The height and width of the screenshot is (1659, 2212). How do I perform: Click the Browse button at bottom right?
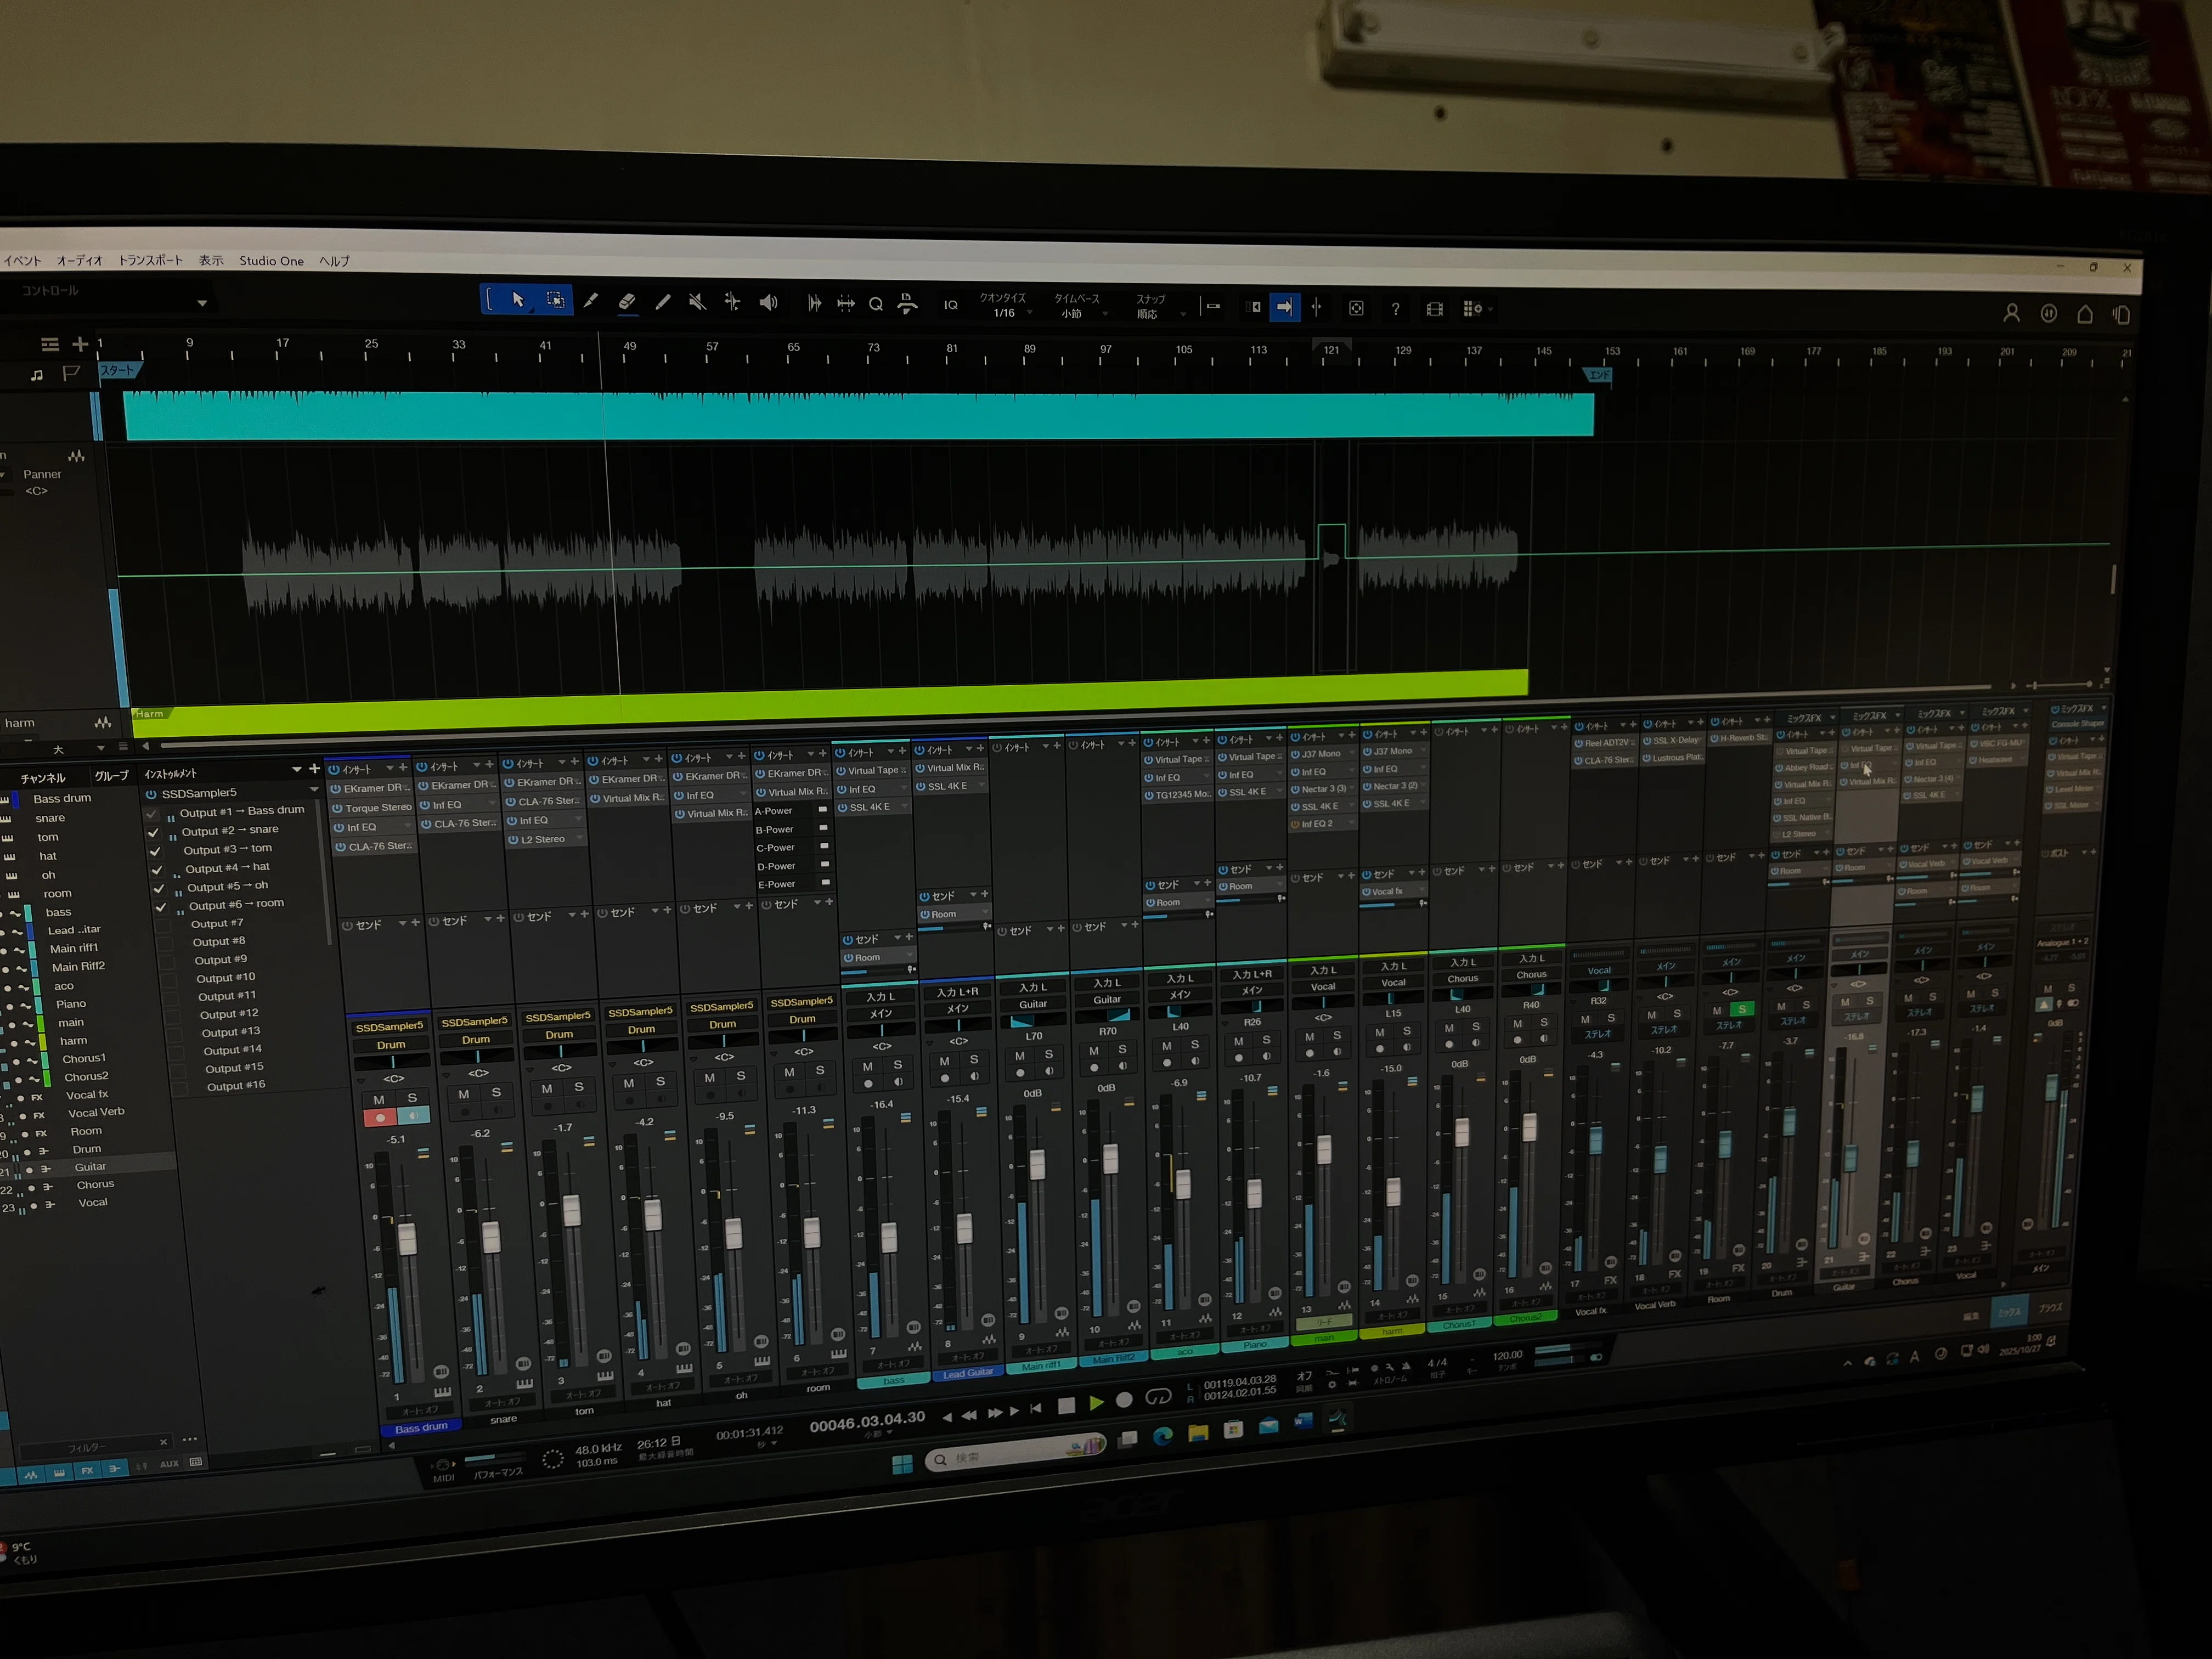point(2051,1308)
